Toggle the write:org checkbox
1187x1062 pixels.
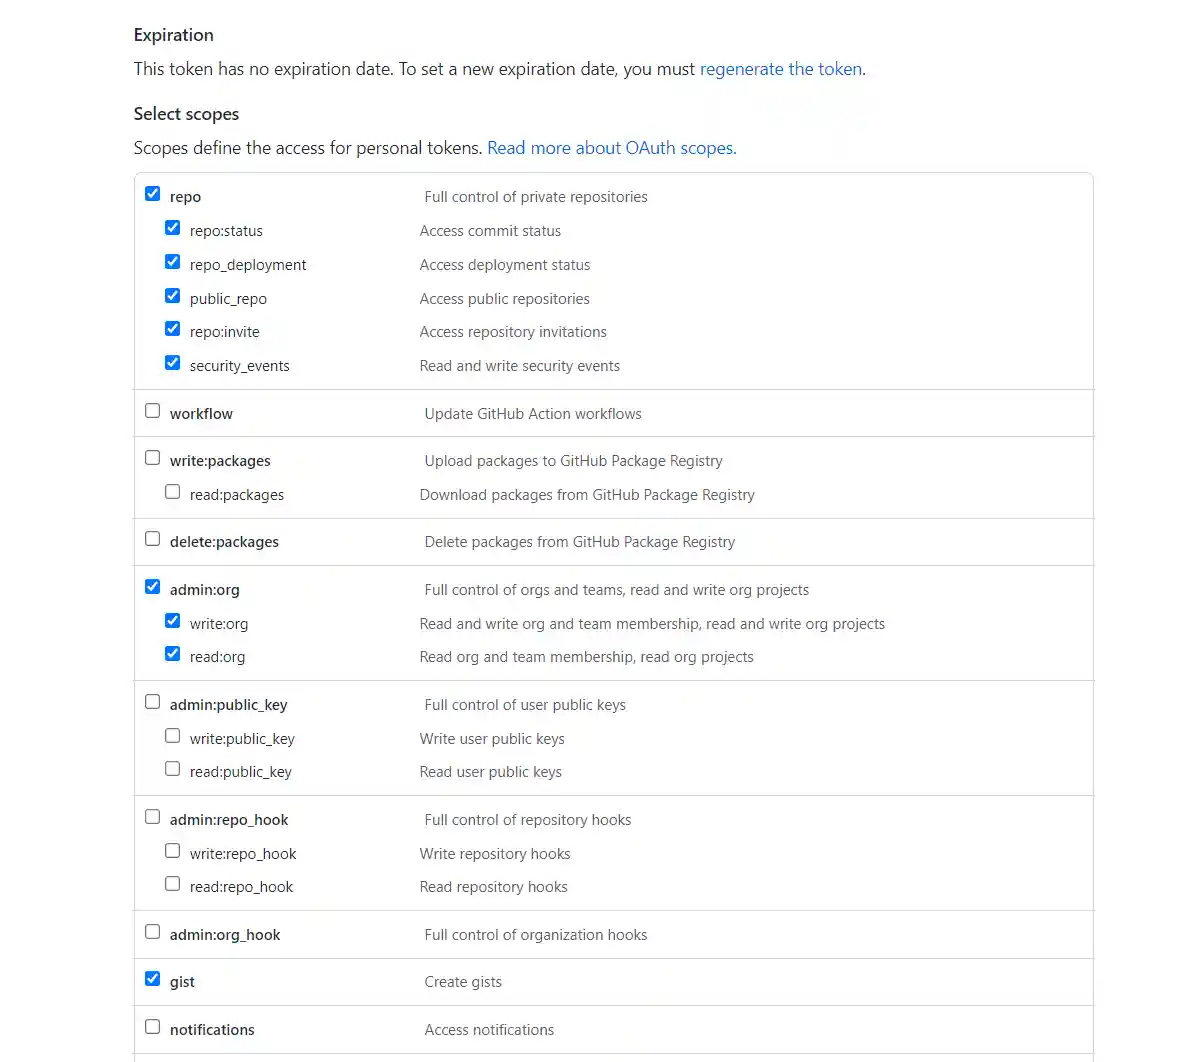coord(172,621)
